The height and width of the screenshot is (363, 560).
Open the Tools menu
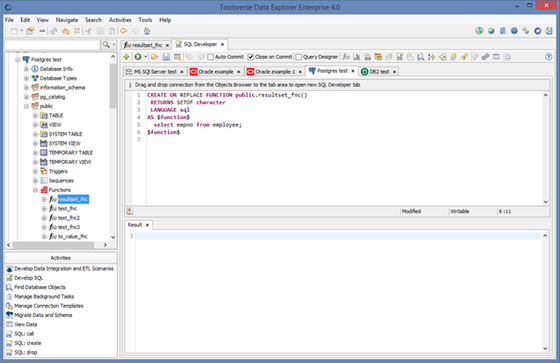click(145, 20)
